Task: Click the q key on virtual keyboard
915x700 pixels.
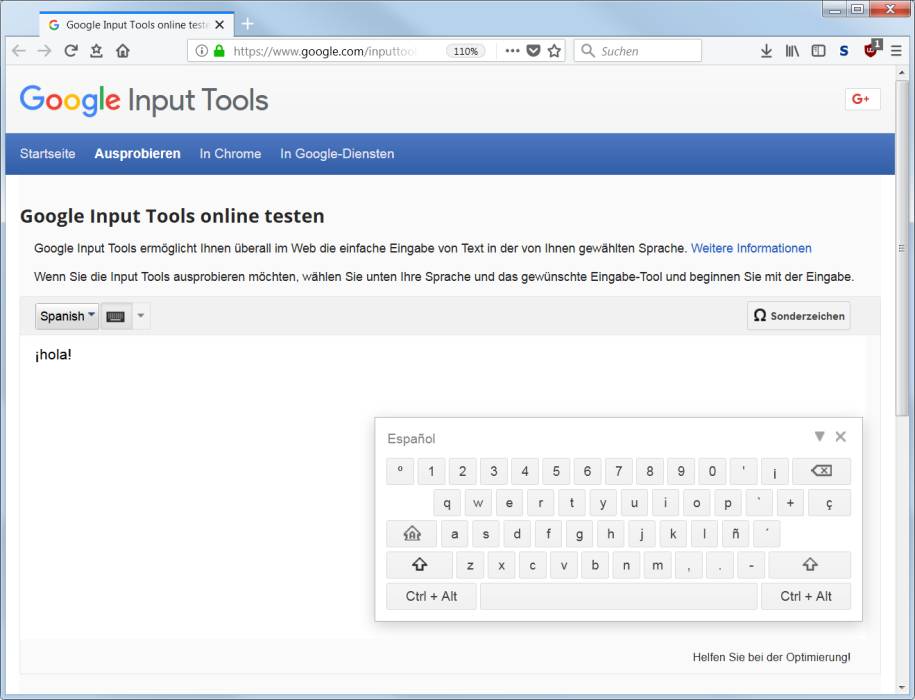Action: pyautogui.click(x=447, y=502)
